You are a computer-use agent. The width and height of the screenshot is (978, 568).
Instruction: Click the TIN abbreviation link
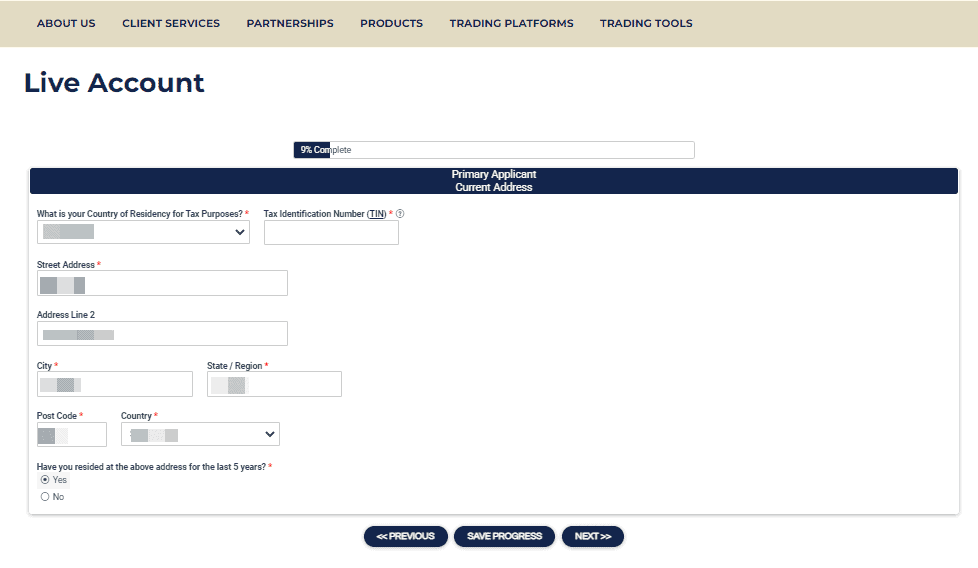click(377, 214)
